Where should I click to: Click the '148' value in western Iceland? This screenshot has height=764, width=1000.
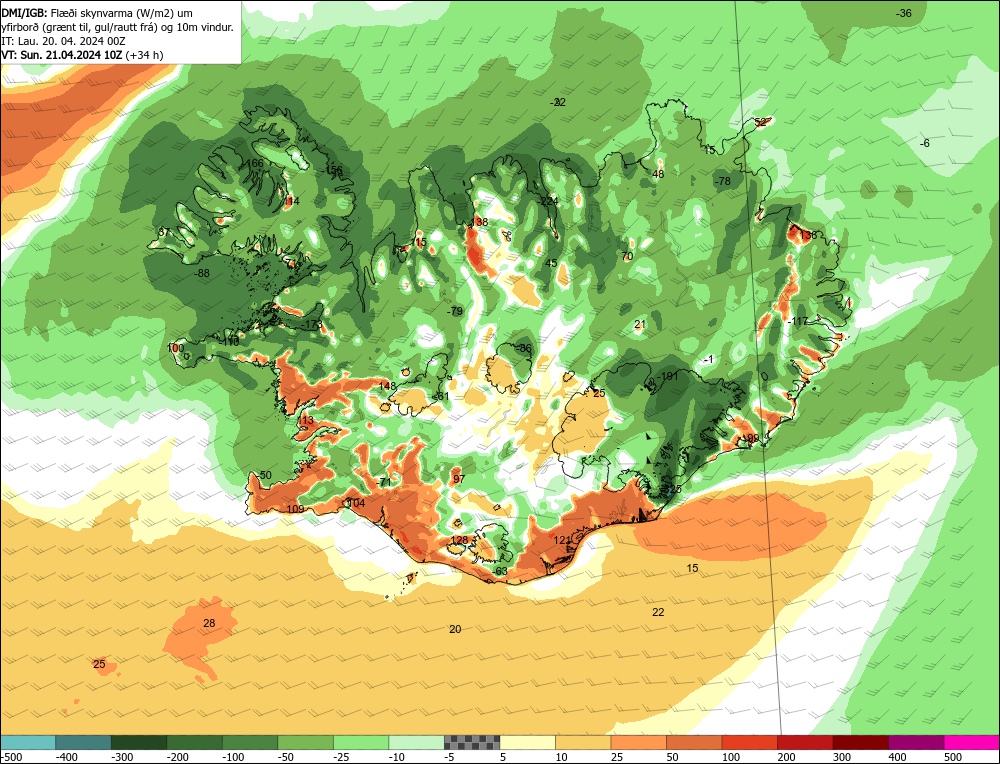click(x=388, y=386)
